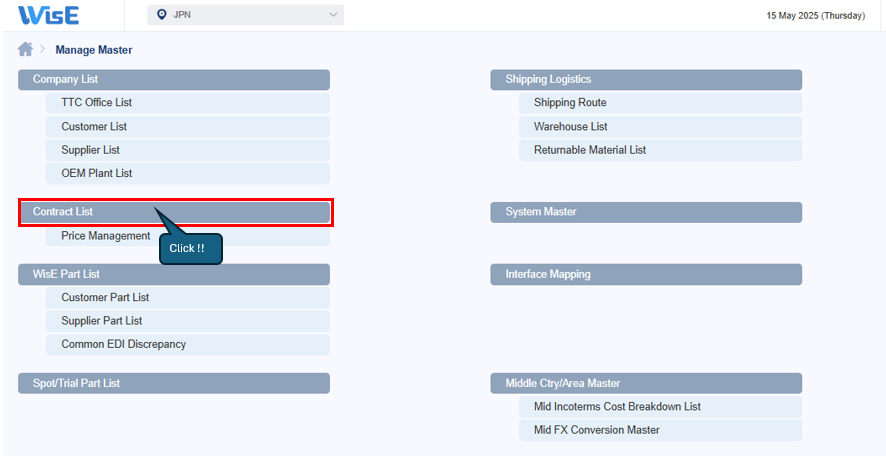The width and height of the screenshot is (886, 456).
Task: Click the System Master header
Action: (x=646, y=212)
